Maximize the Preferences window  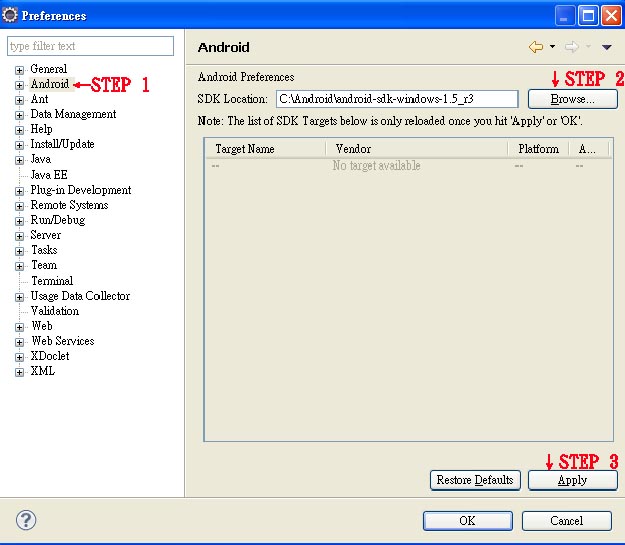pyautogui.click(x=588, y=16)
